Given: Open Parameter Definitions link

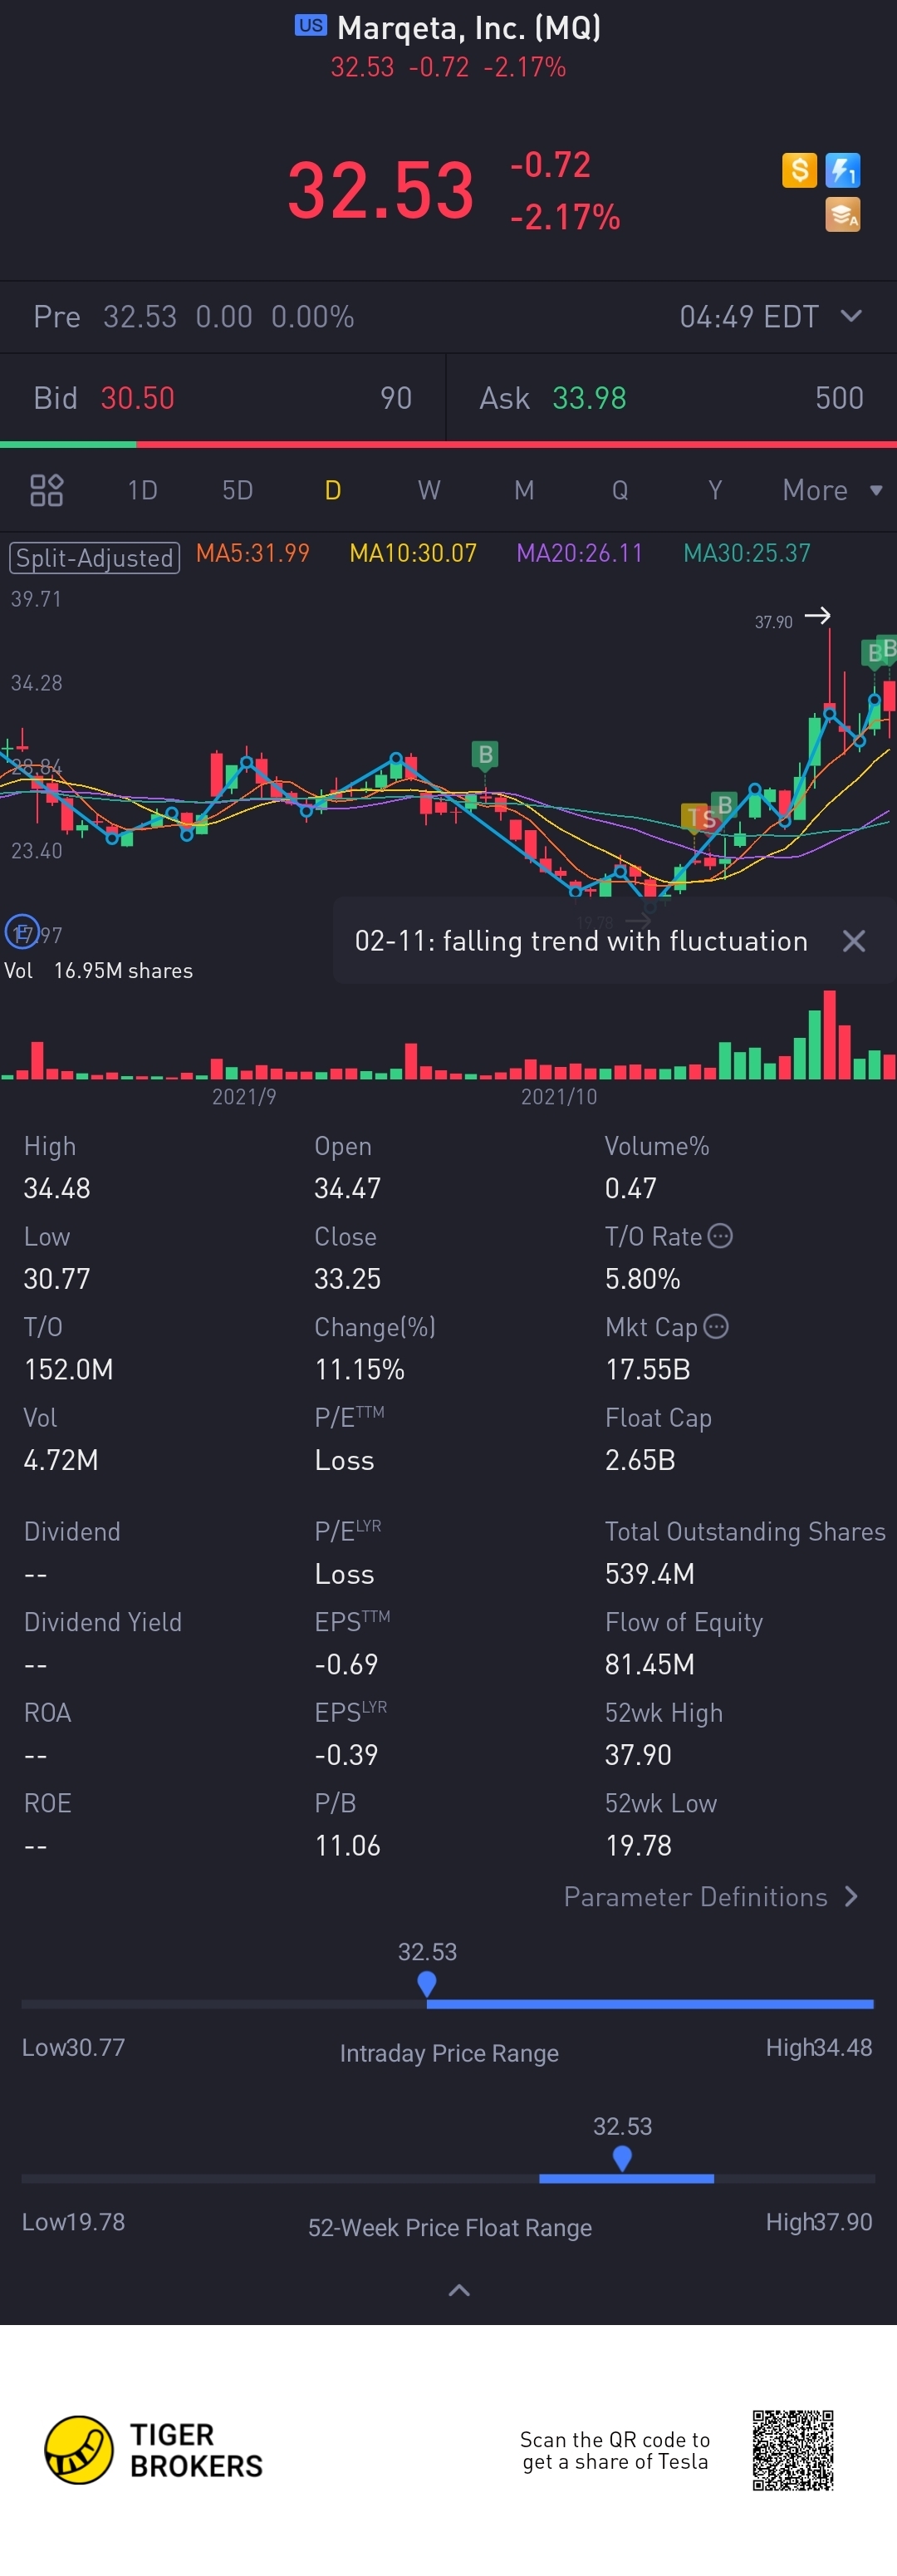Looking at the screenshot, I should click(711, 1896).
